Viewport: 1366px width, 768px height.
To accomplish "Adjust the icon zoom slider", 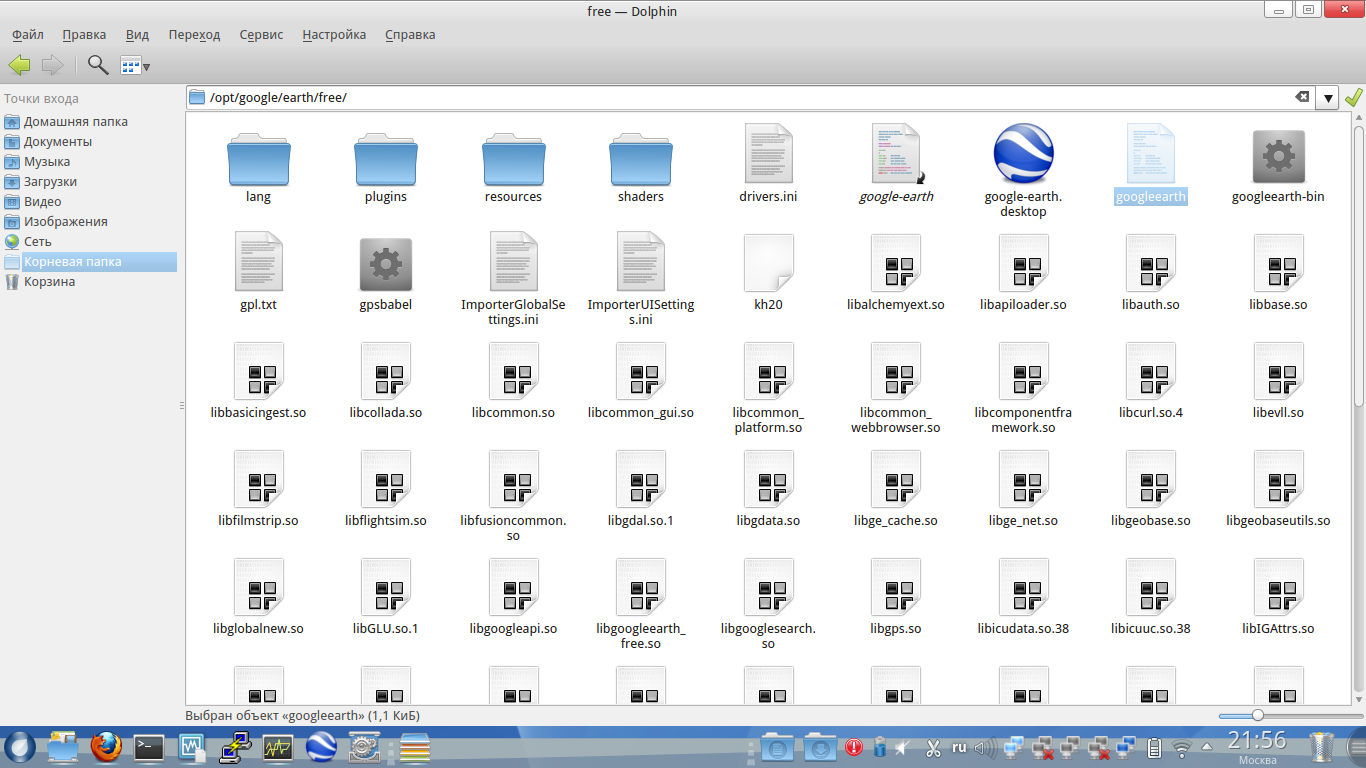I will coord(1257,715).
